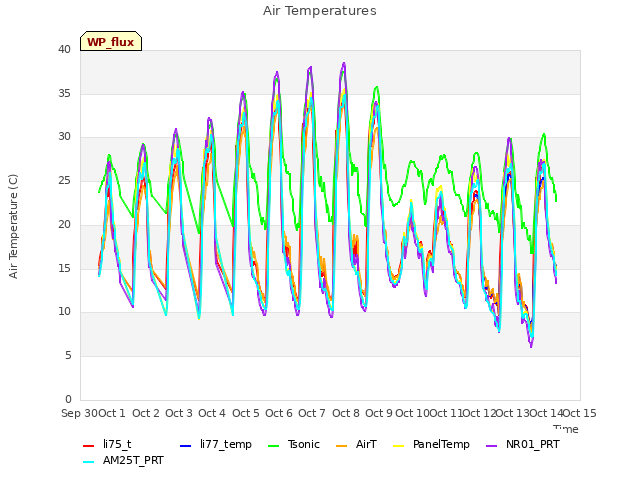640x480 pixels.
Task: Click the Oct 15 x-axis tick label
Action: 580,413
